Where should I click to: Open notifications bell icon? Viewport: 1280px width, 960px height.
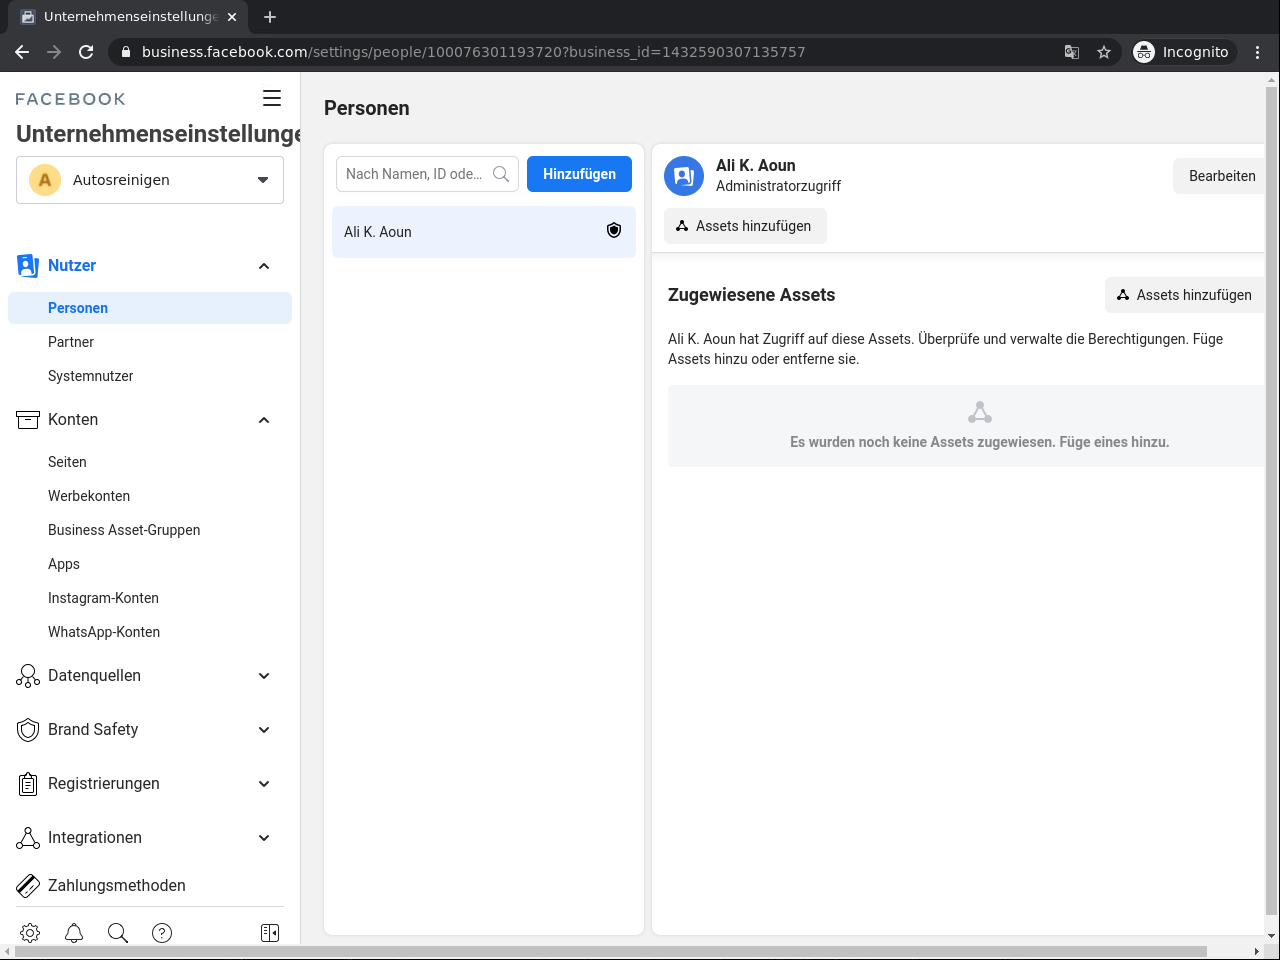point(74,933)
